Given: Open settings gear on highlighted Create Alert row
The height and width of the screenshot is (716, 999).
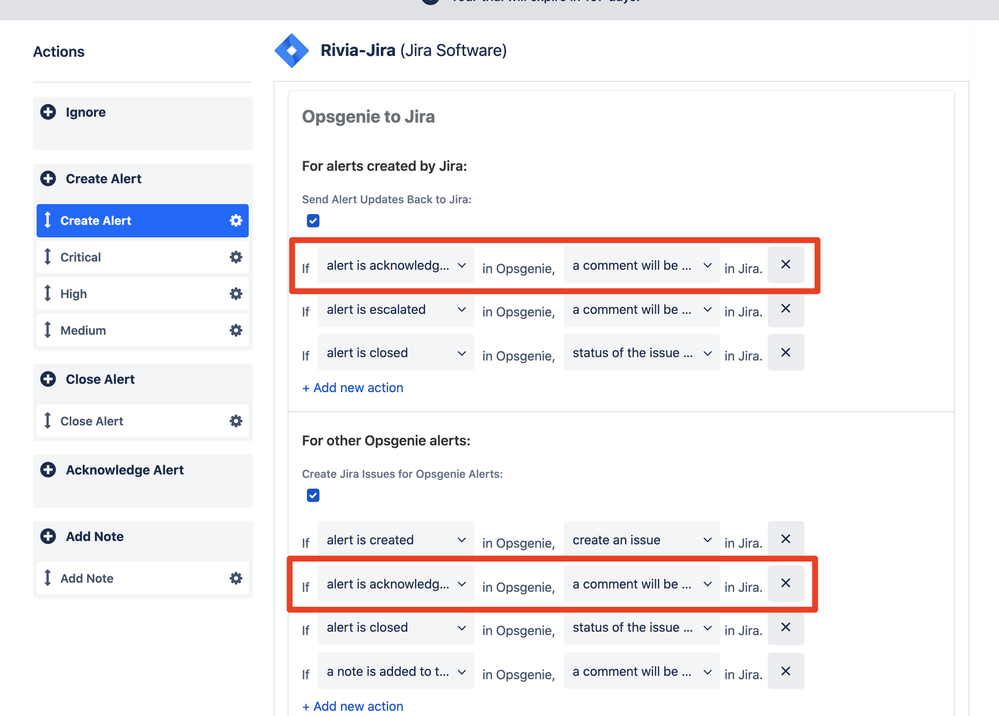Looking at the screenshot, I should 236,220.
